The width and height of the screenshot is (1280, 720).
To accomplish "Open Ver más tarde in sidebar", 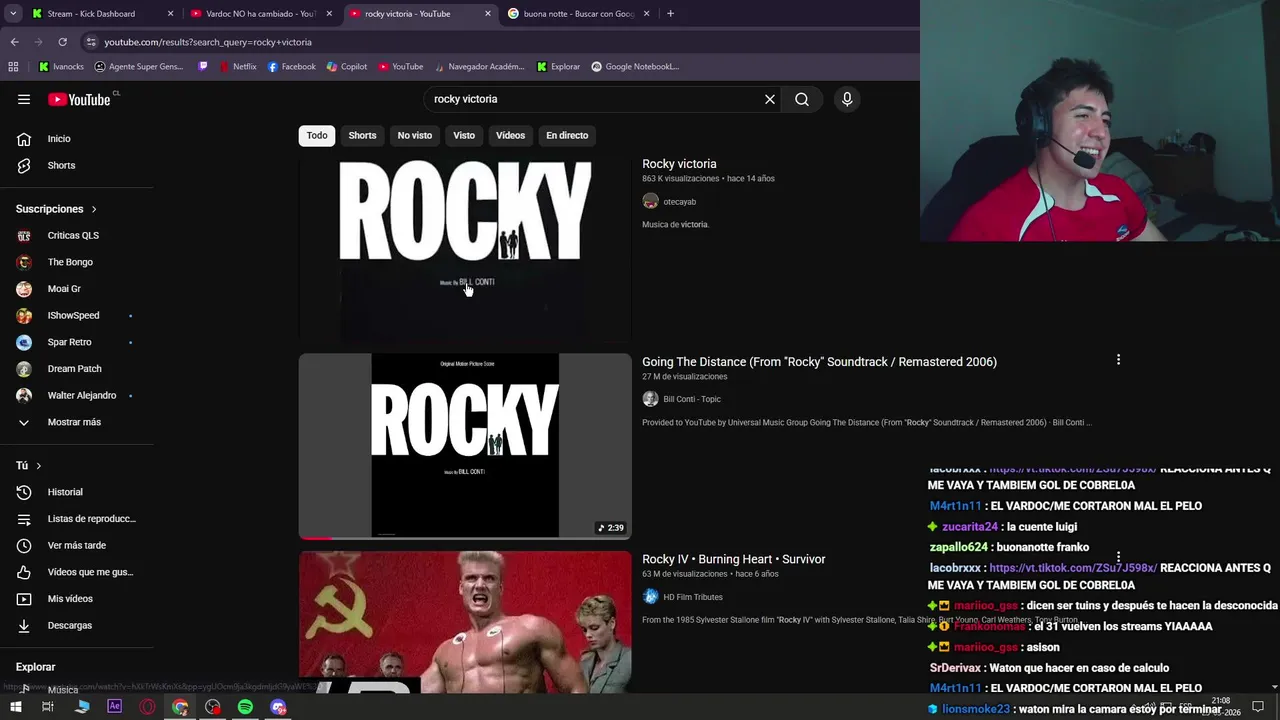I will pos(76,545).
